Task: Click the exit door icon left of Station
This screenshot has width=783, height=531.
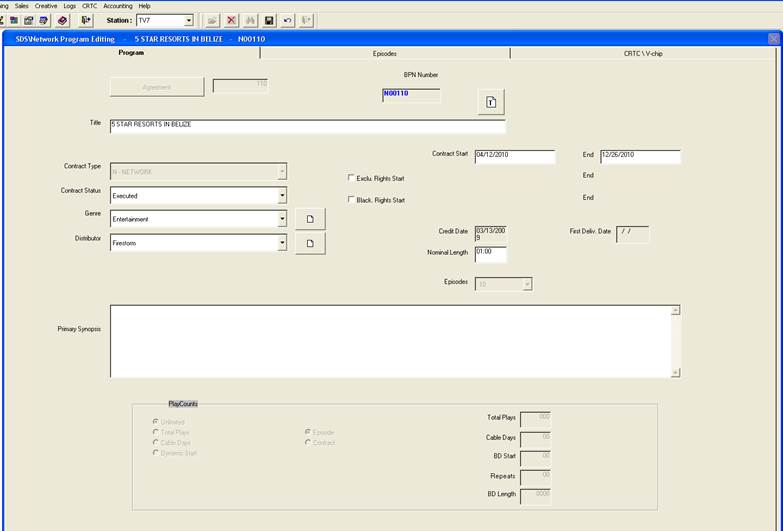Action: (86, 20)
